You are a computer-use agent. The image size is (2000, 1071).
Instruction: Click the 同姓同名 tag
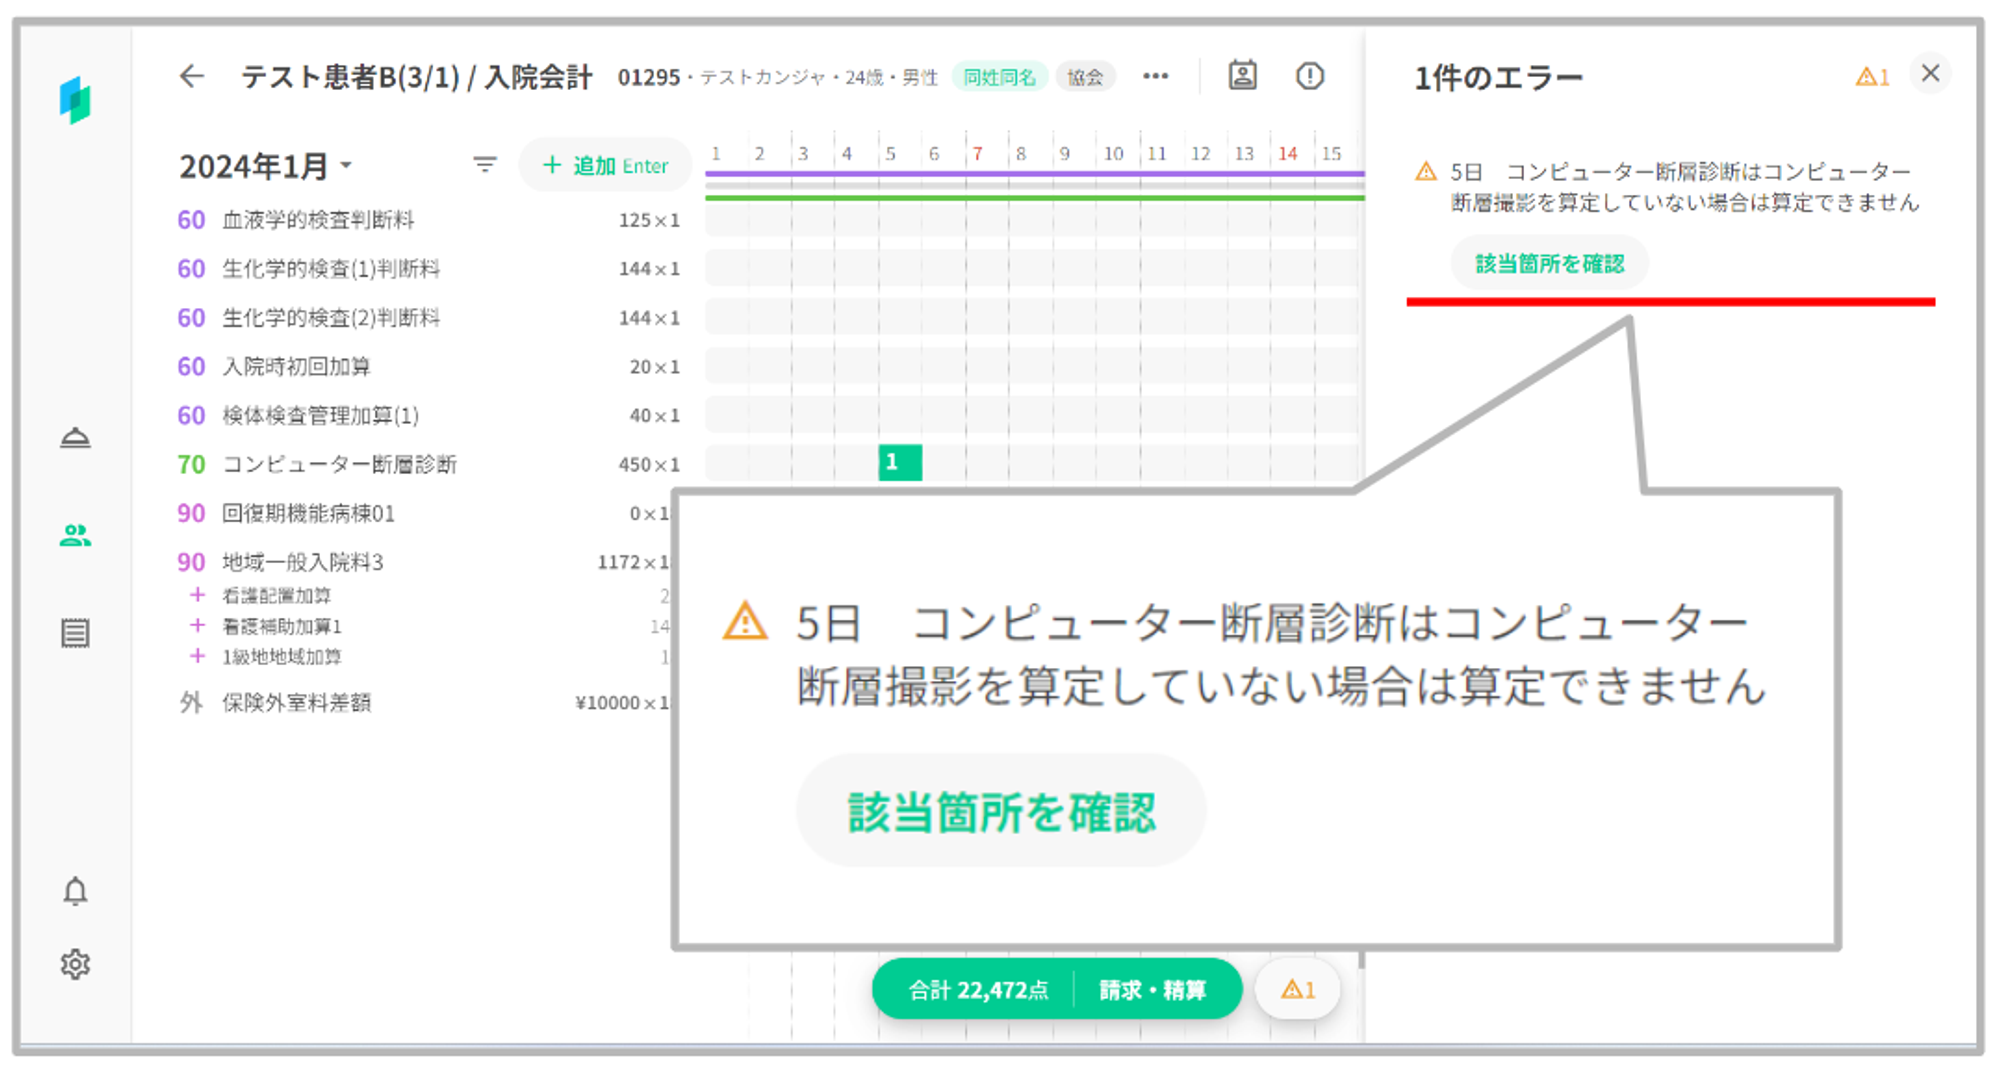click(x=999, y=77)
